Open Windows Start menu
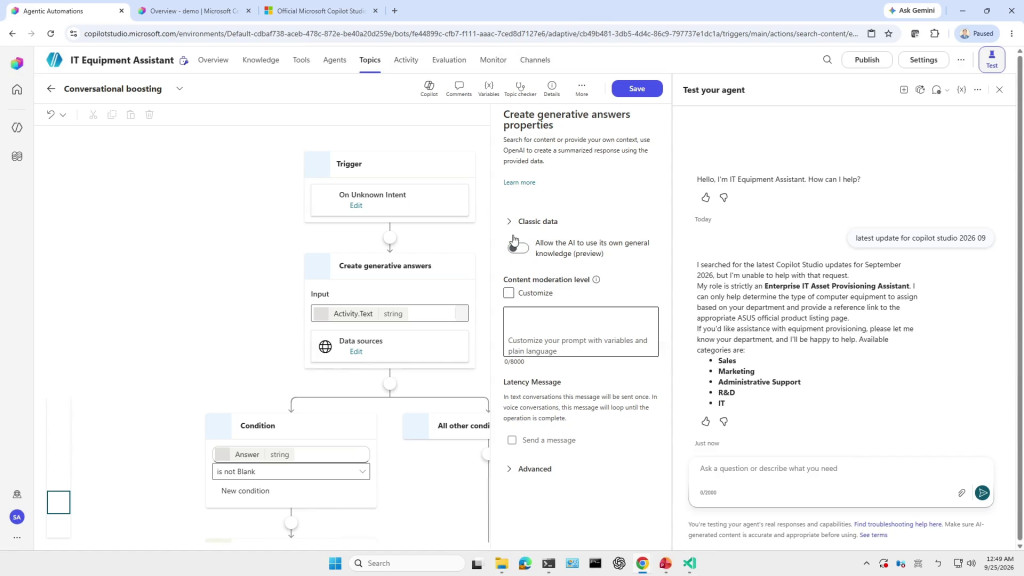This screenshot has height=576, width=1024. pyautogui.click(x=335, y=563)
